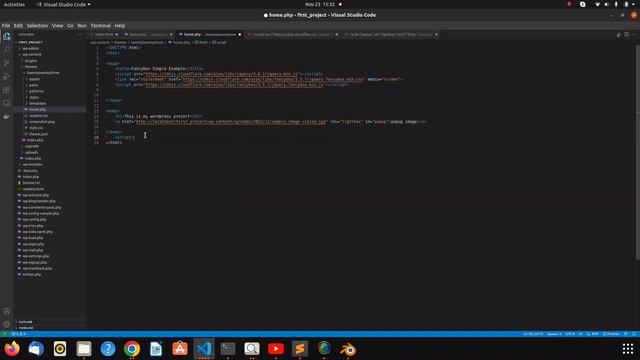Open the Visual Studio Code app menu dropdown
The image size is (640, 360).
tap(64, 4)
